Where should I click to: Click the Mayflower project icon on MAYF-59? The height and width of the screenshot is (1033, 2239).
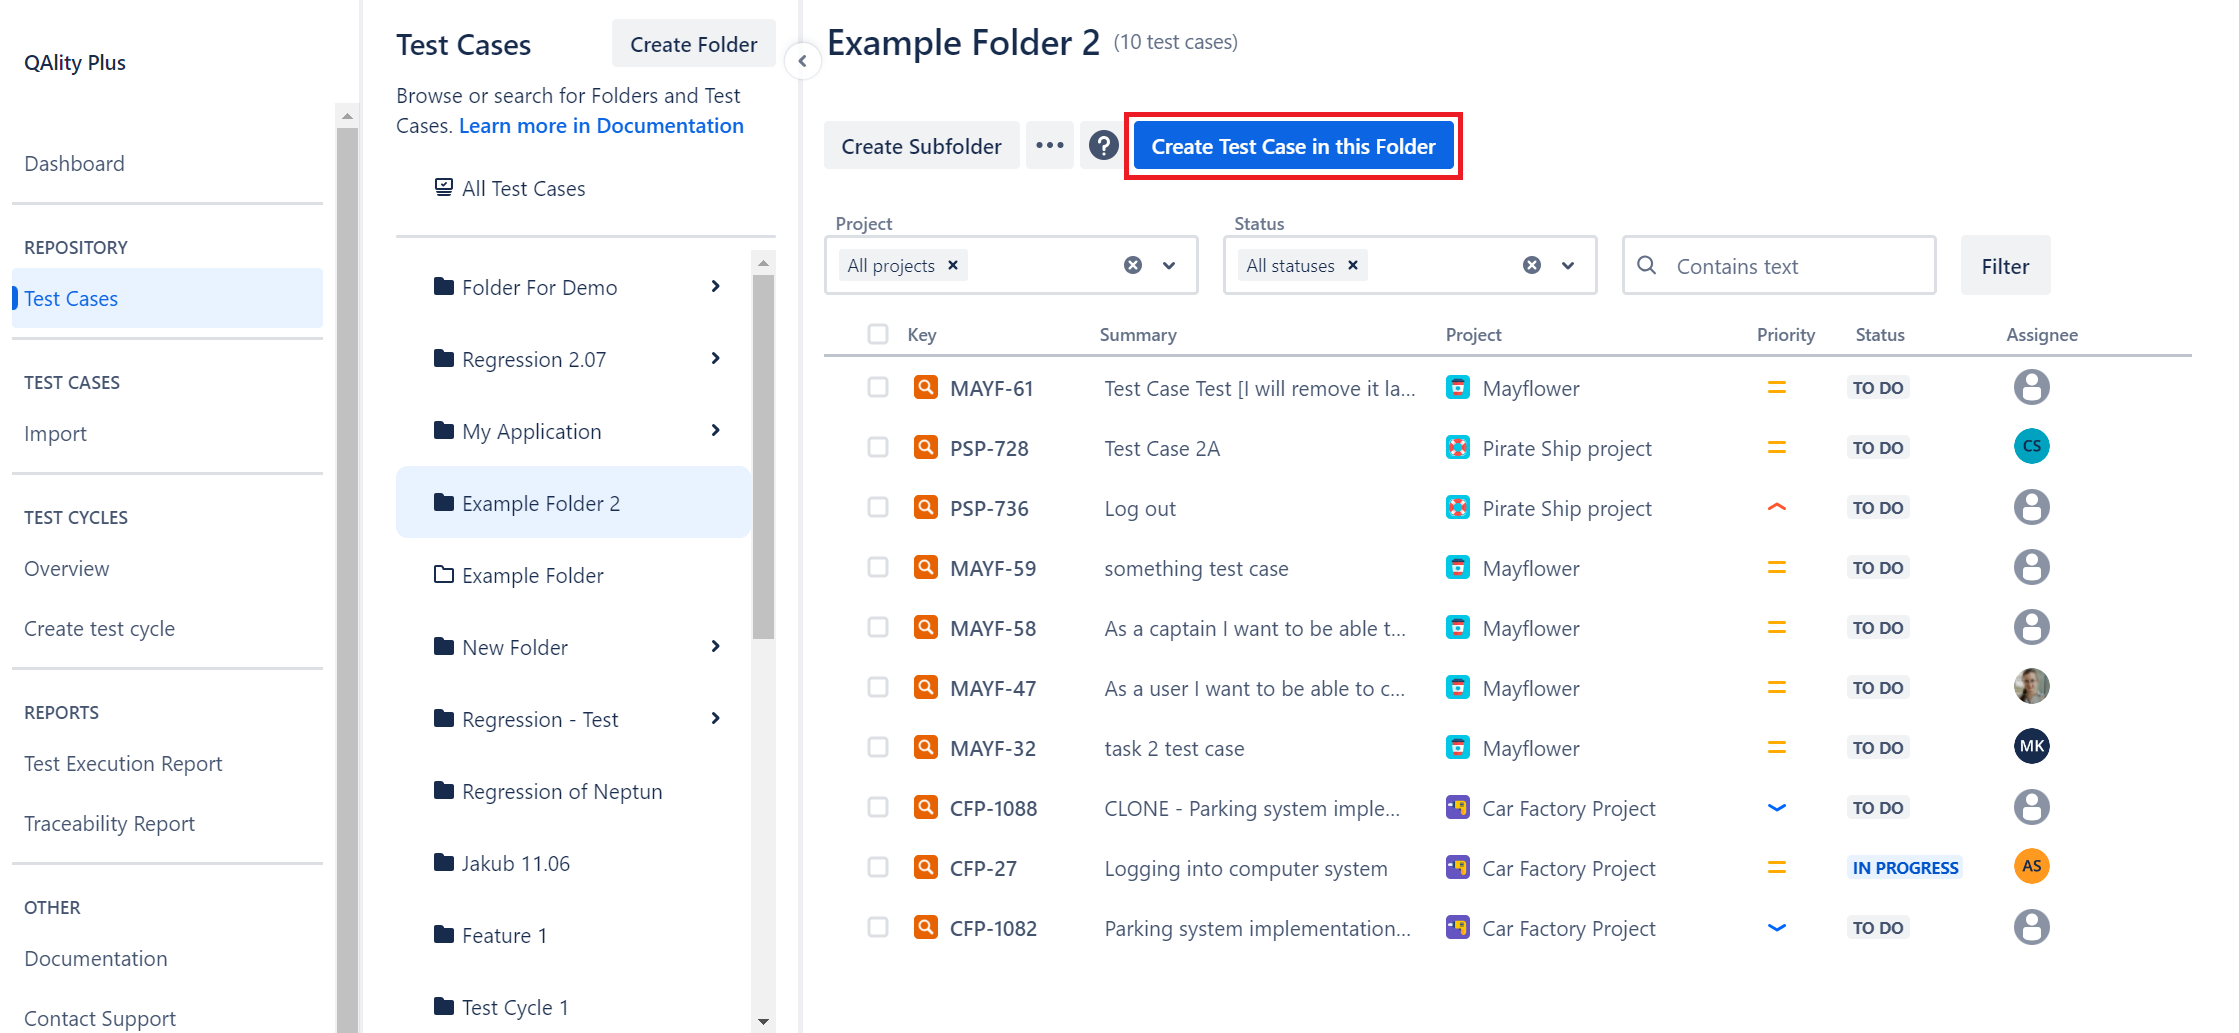tap(1458, 567)
